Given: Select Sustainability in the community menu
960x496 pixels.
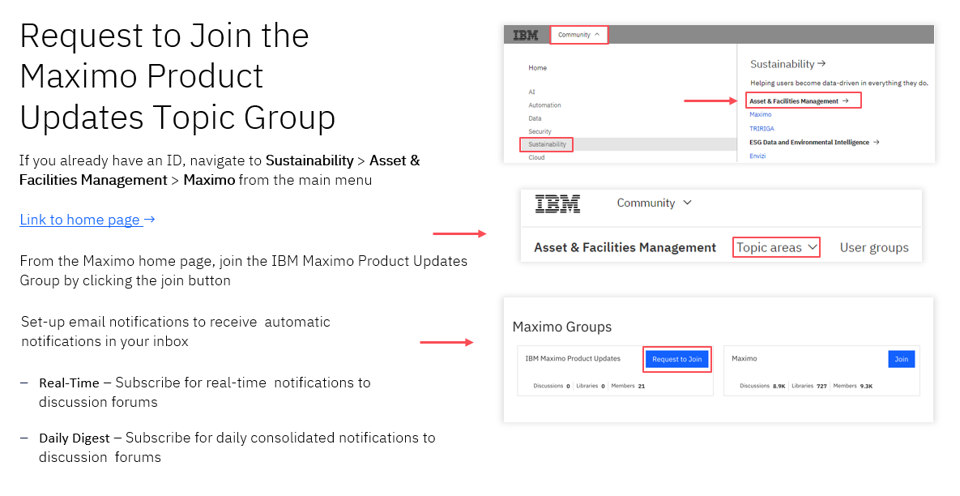Looking at the screenshot, I should (547, 145).
